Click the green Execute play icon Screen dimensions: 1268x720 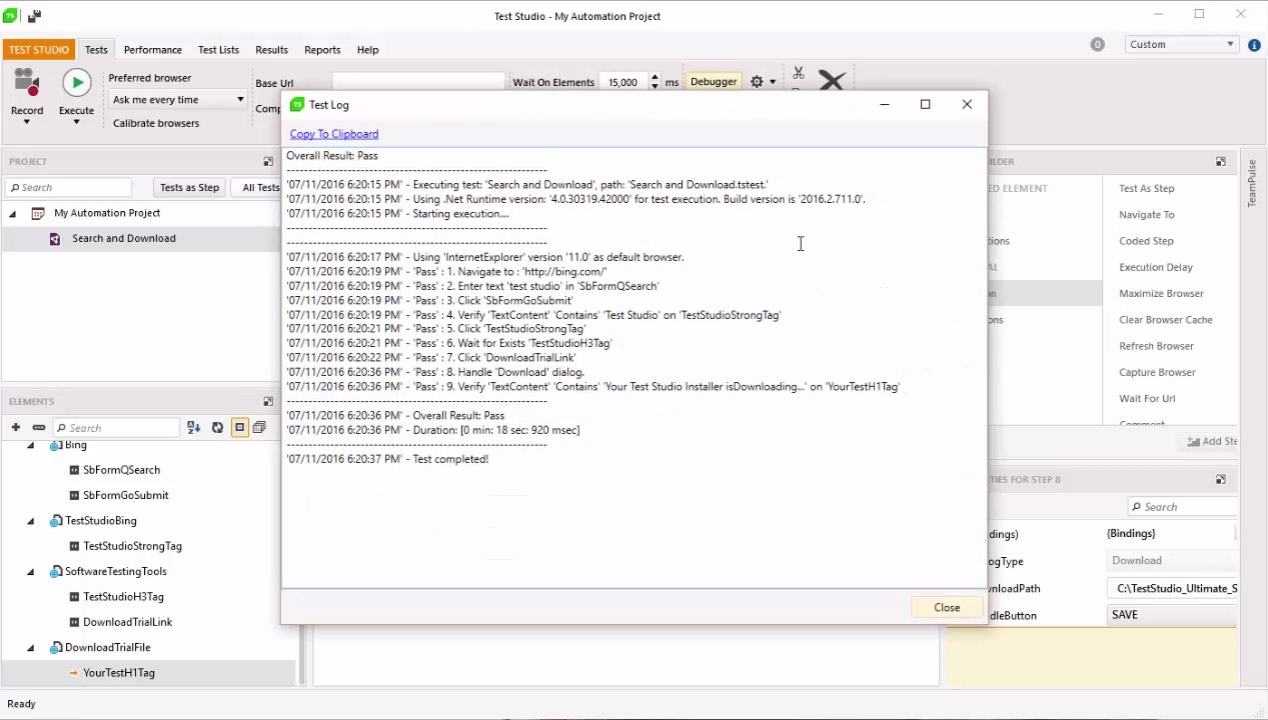(76, 83)
